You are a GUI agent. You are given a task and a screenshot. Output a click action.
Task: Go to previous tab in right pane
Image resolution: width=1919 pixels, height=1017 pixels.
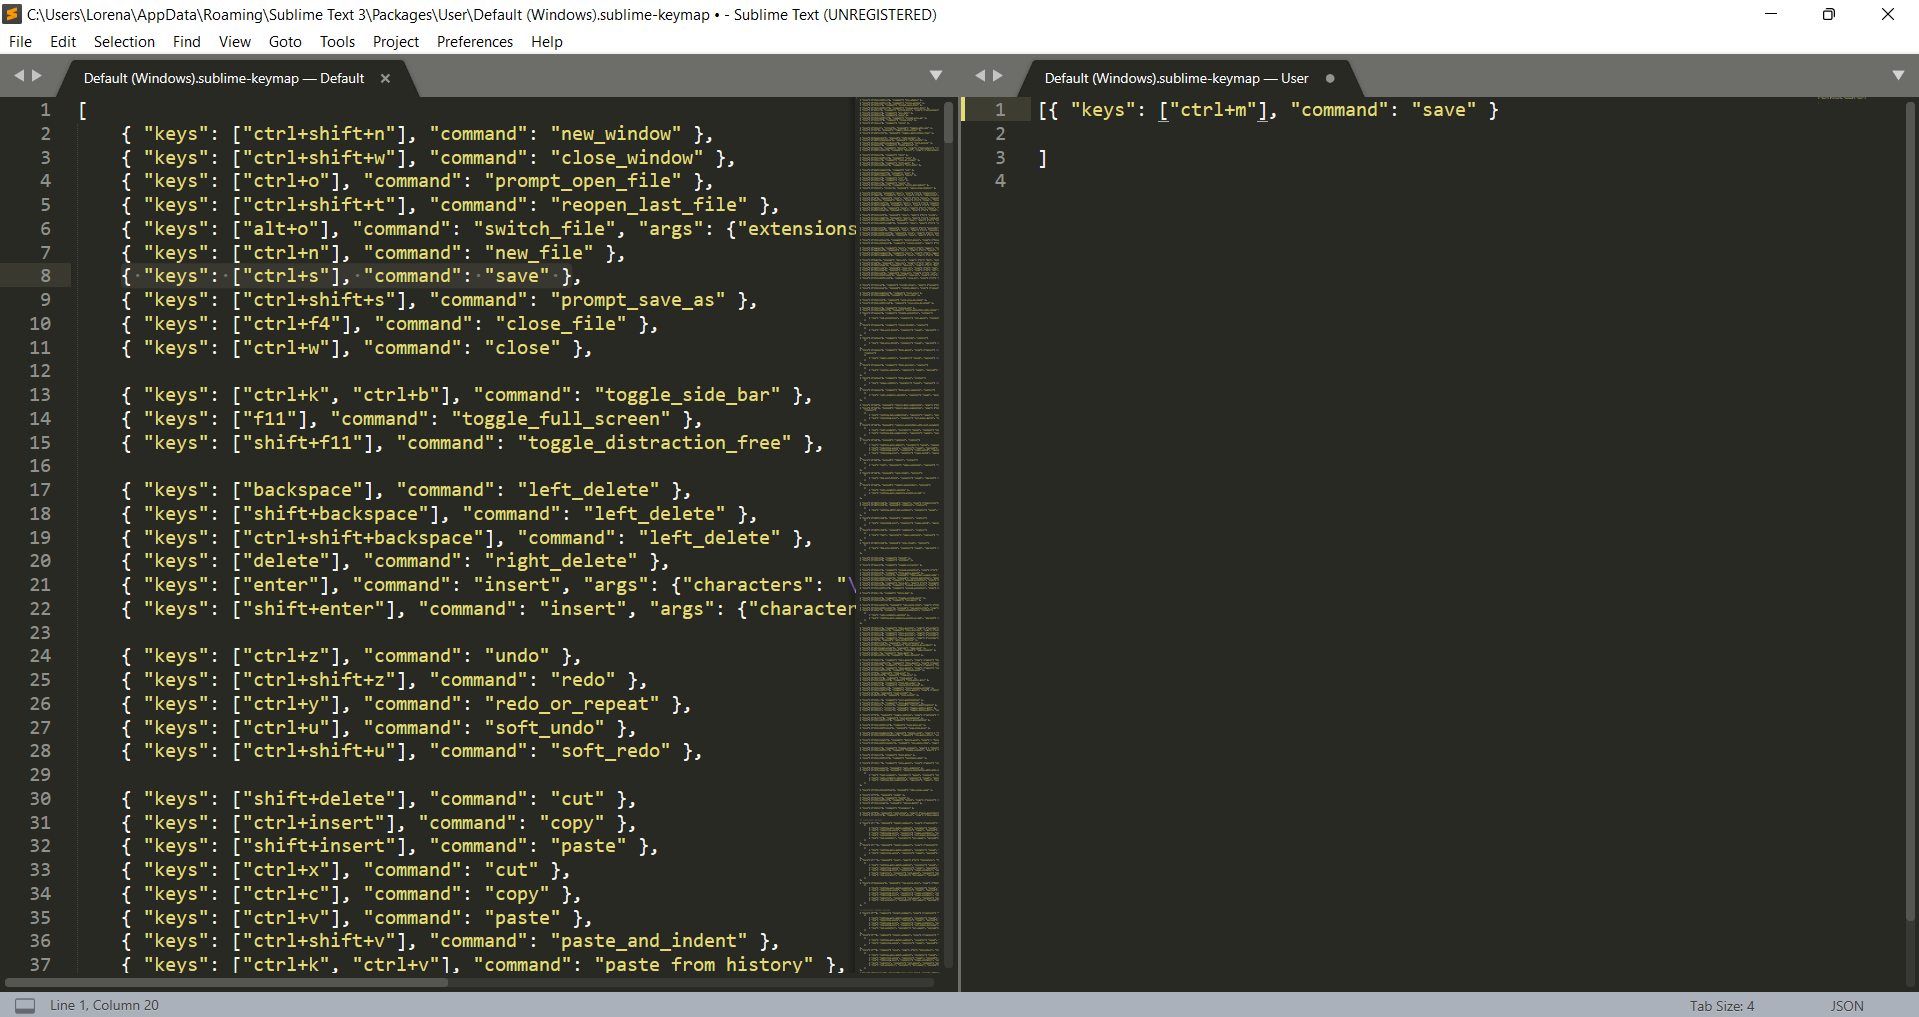point(980,76)
